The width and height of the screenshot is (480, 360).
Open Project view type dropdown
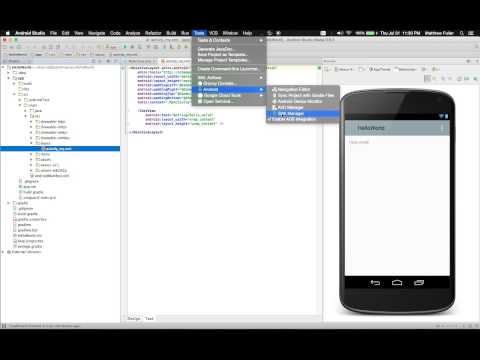(x=16, y=61)
